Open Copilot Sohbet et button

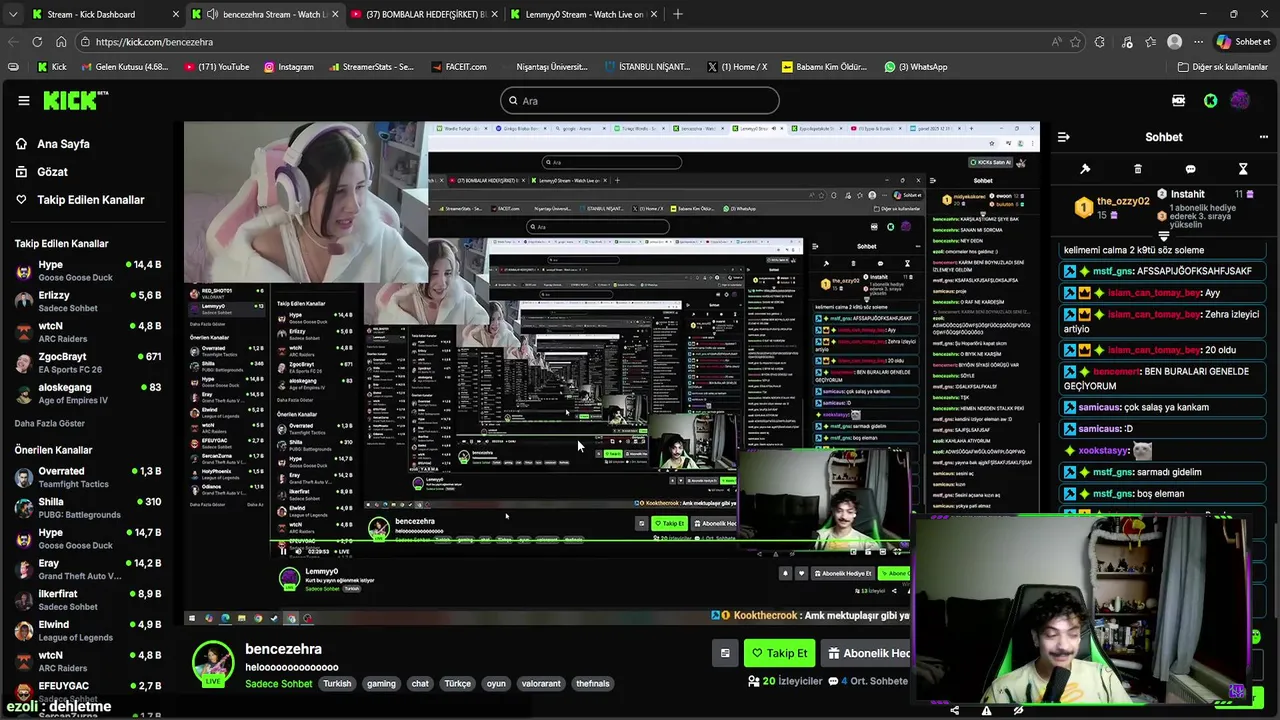pos(1243,42)
